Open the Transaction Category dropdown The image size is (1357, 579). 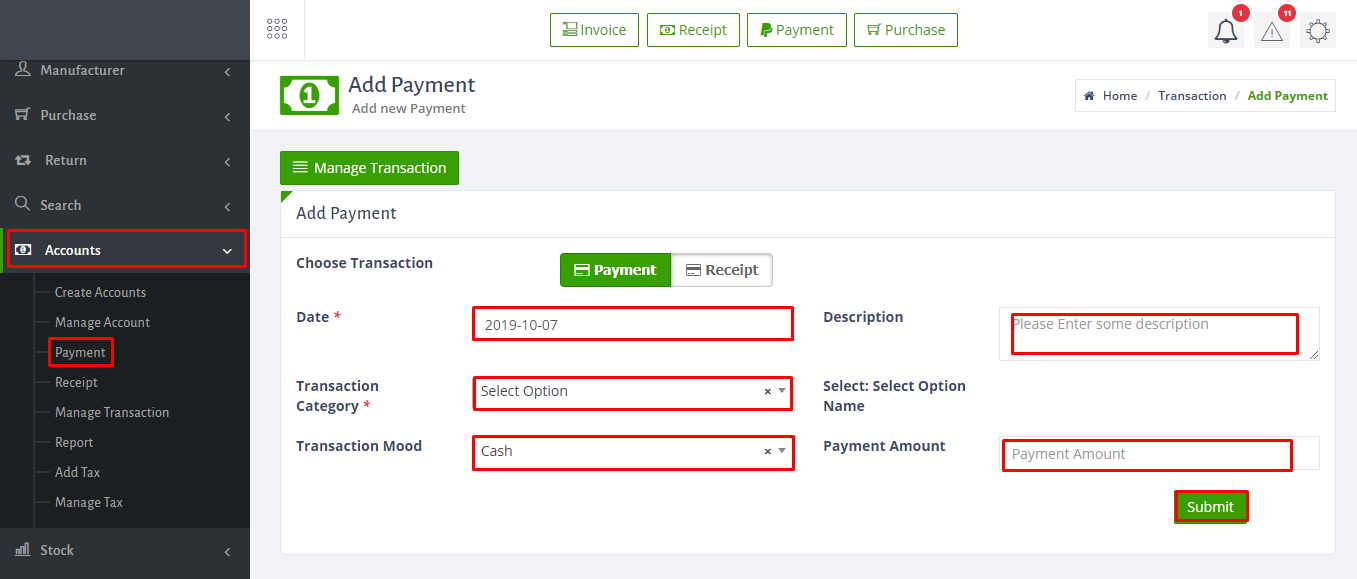(620, 392)
